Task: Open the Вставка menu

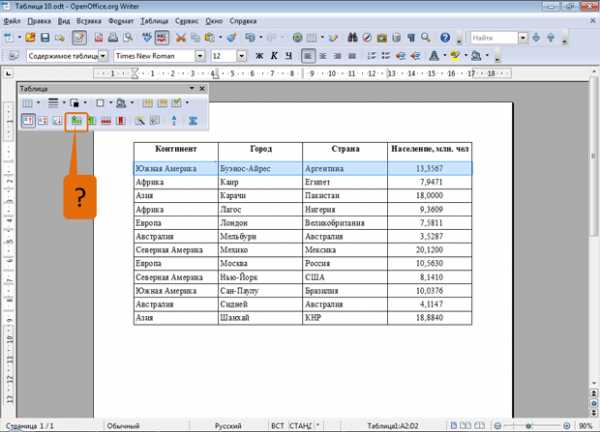Action: [x=89, y=21]
